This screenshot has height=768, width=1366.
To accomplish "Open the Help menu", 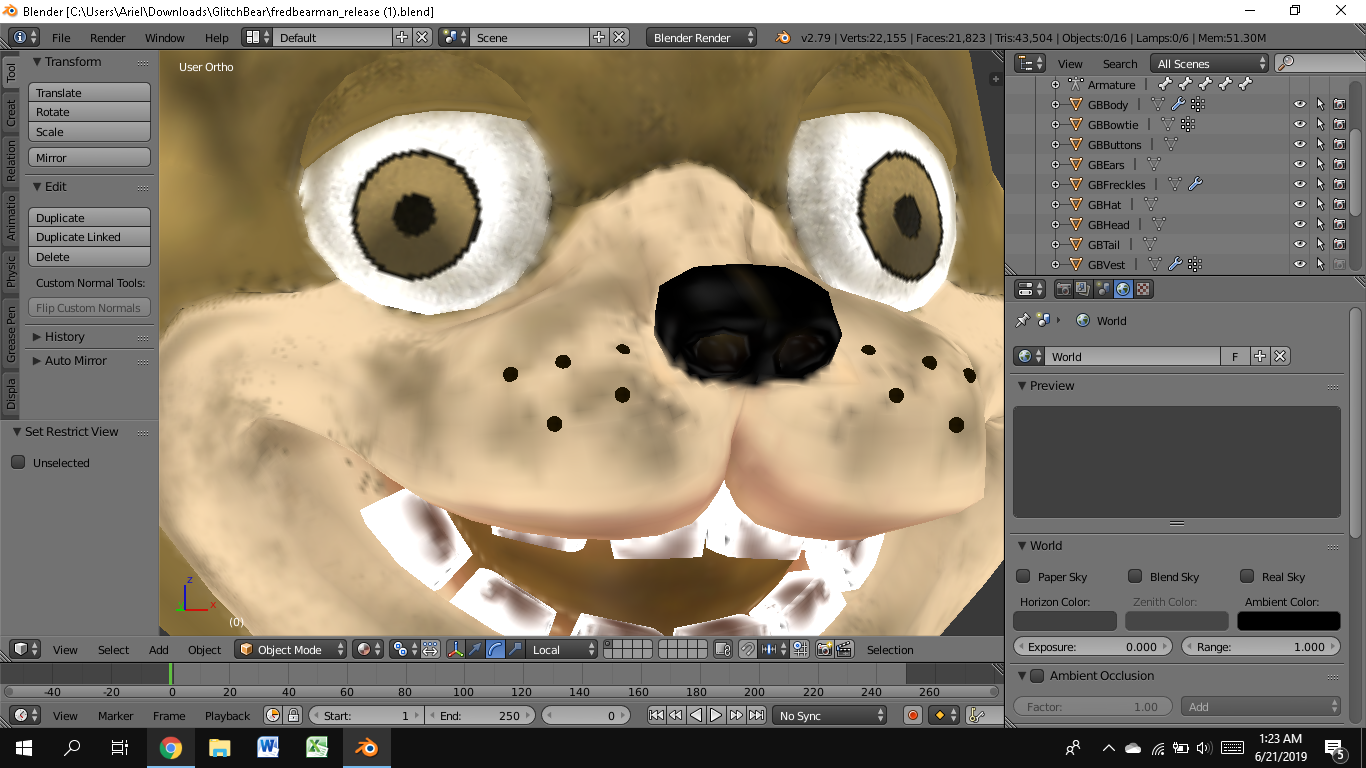I will click(x=217, y=38).
